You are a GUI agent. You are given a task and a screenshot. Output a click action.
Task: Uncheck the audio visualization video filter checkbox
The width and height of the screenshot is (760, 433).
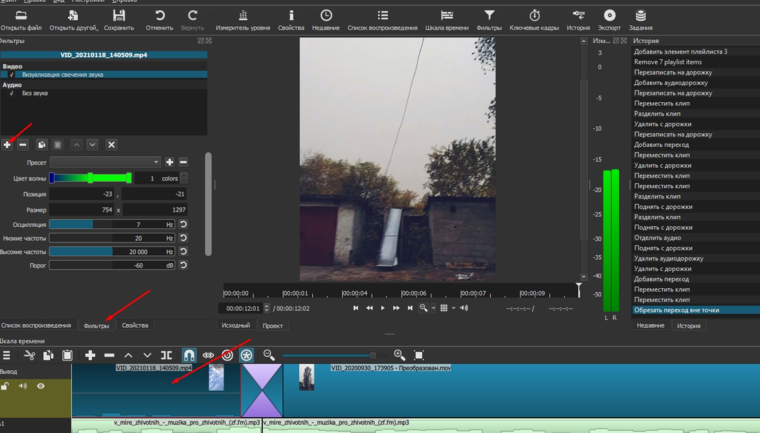[12, 75]
